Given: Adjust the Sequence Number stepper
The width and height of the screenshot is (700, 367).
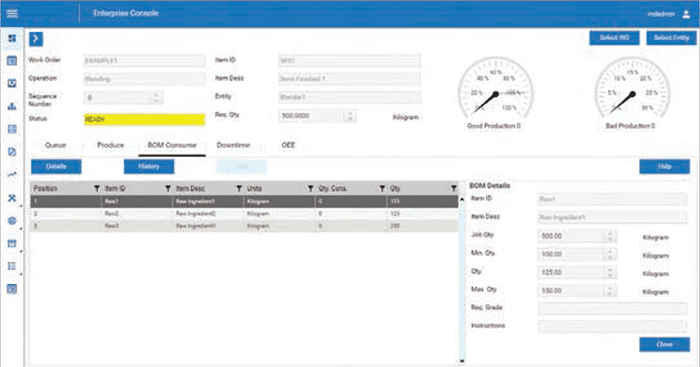Looking at the screenshot, I should (x=156, y=97).
